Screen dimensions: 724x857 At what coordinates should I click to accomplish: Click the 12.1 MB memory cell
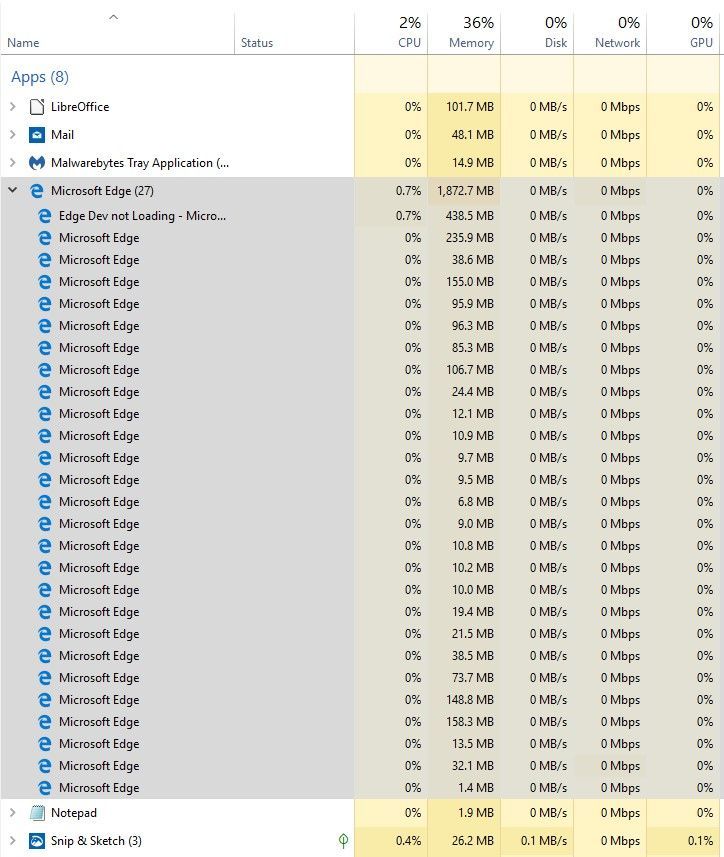[x=464, y=414]
